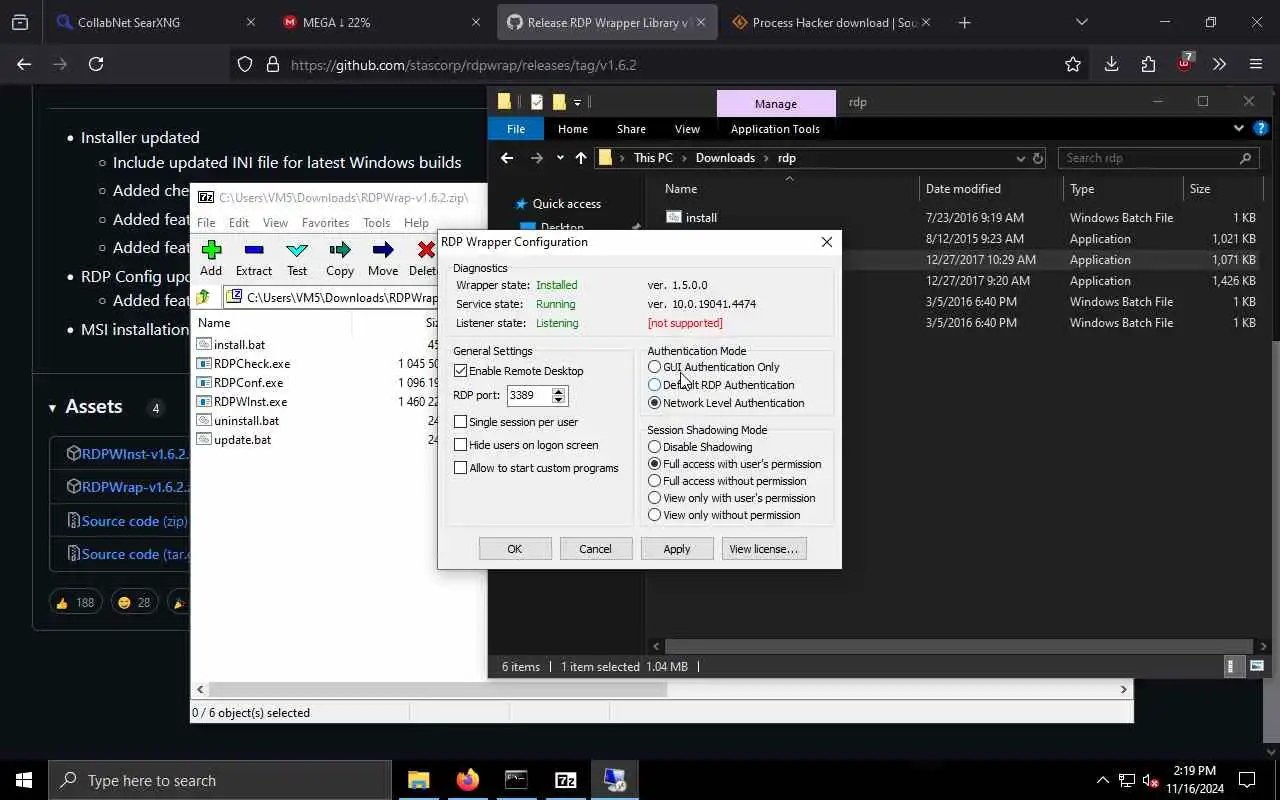Toggle Enable Remote Desktop checkbox
The height and width of the screenshot is (800, 1280).
pos(461,371)
